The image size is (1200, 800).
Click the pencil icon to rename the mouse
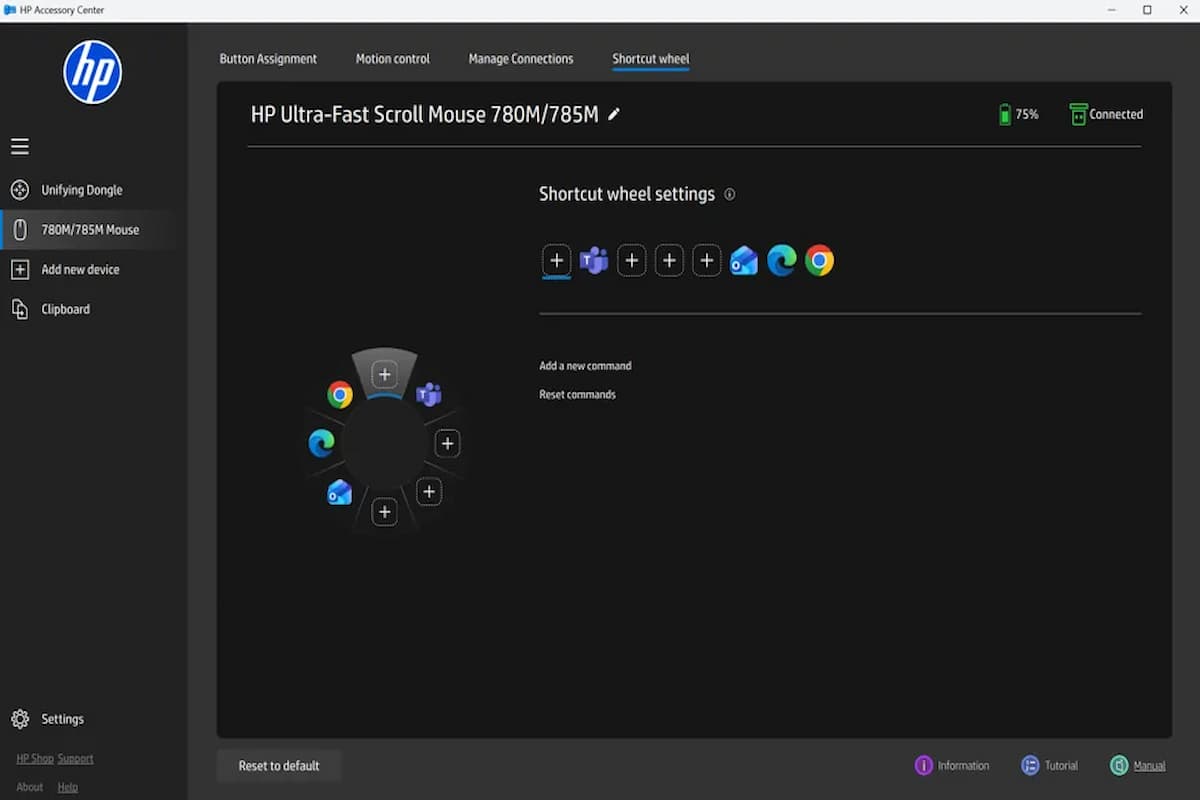pyautogui.click(x=614, y=114)
